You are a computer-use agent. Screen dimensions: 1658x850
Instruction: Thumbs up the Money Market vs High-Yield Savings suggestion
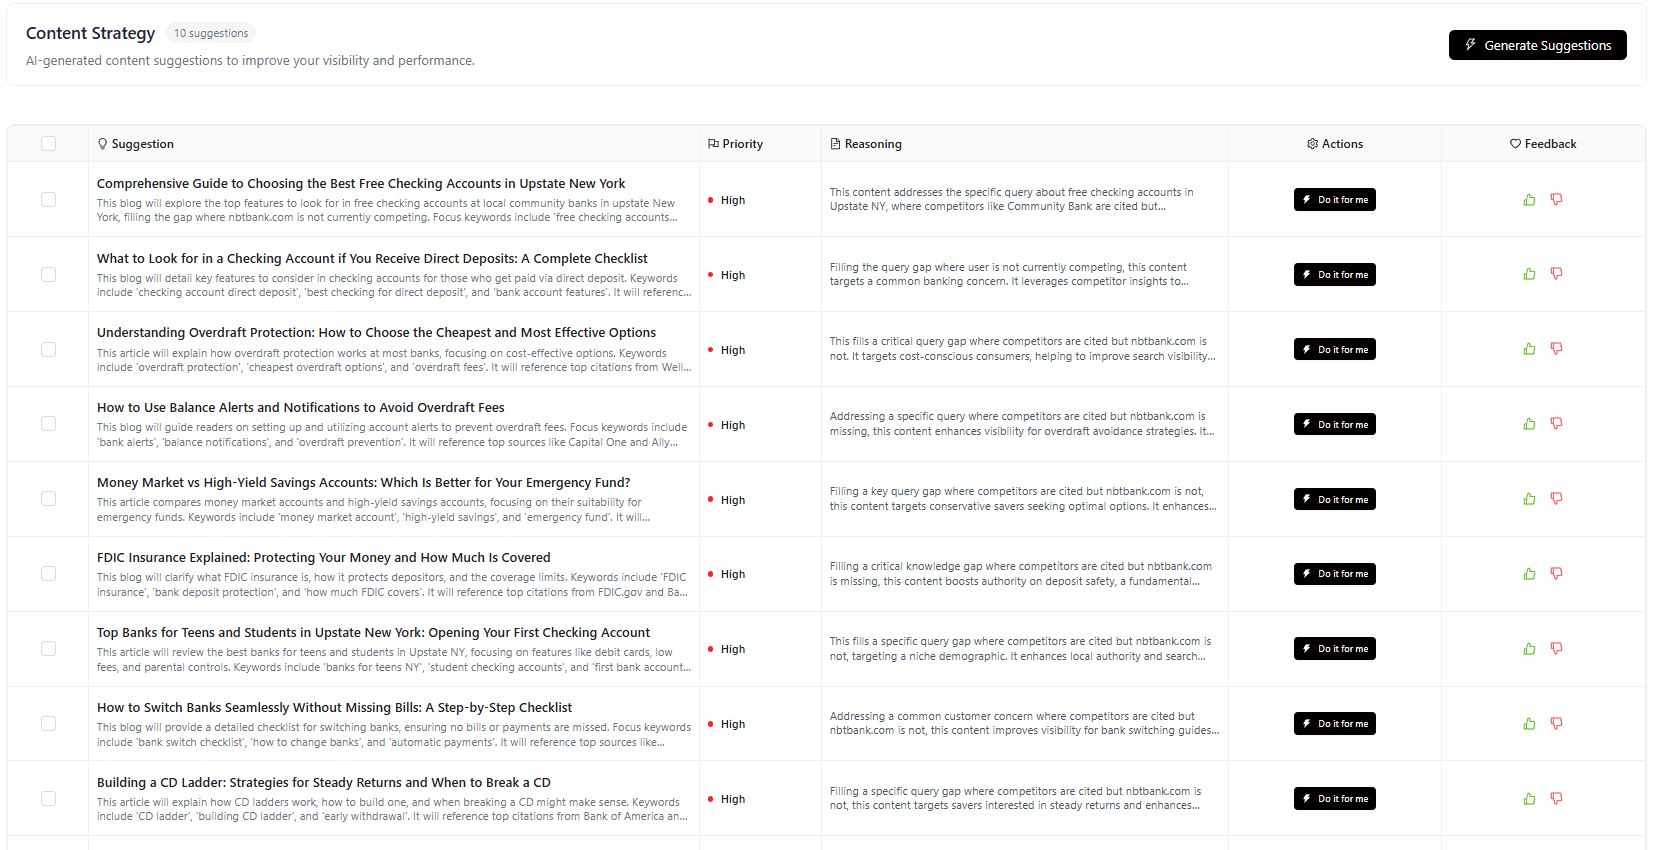[x=1529, y=499]
